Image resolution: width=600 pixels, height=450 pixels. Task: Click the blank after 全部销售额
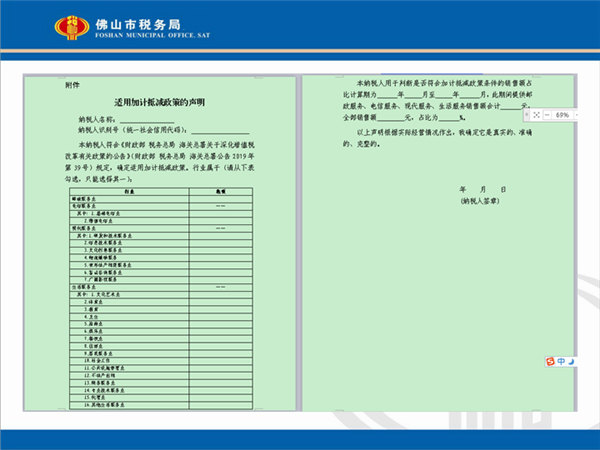[x=391, y=118]
